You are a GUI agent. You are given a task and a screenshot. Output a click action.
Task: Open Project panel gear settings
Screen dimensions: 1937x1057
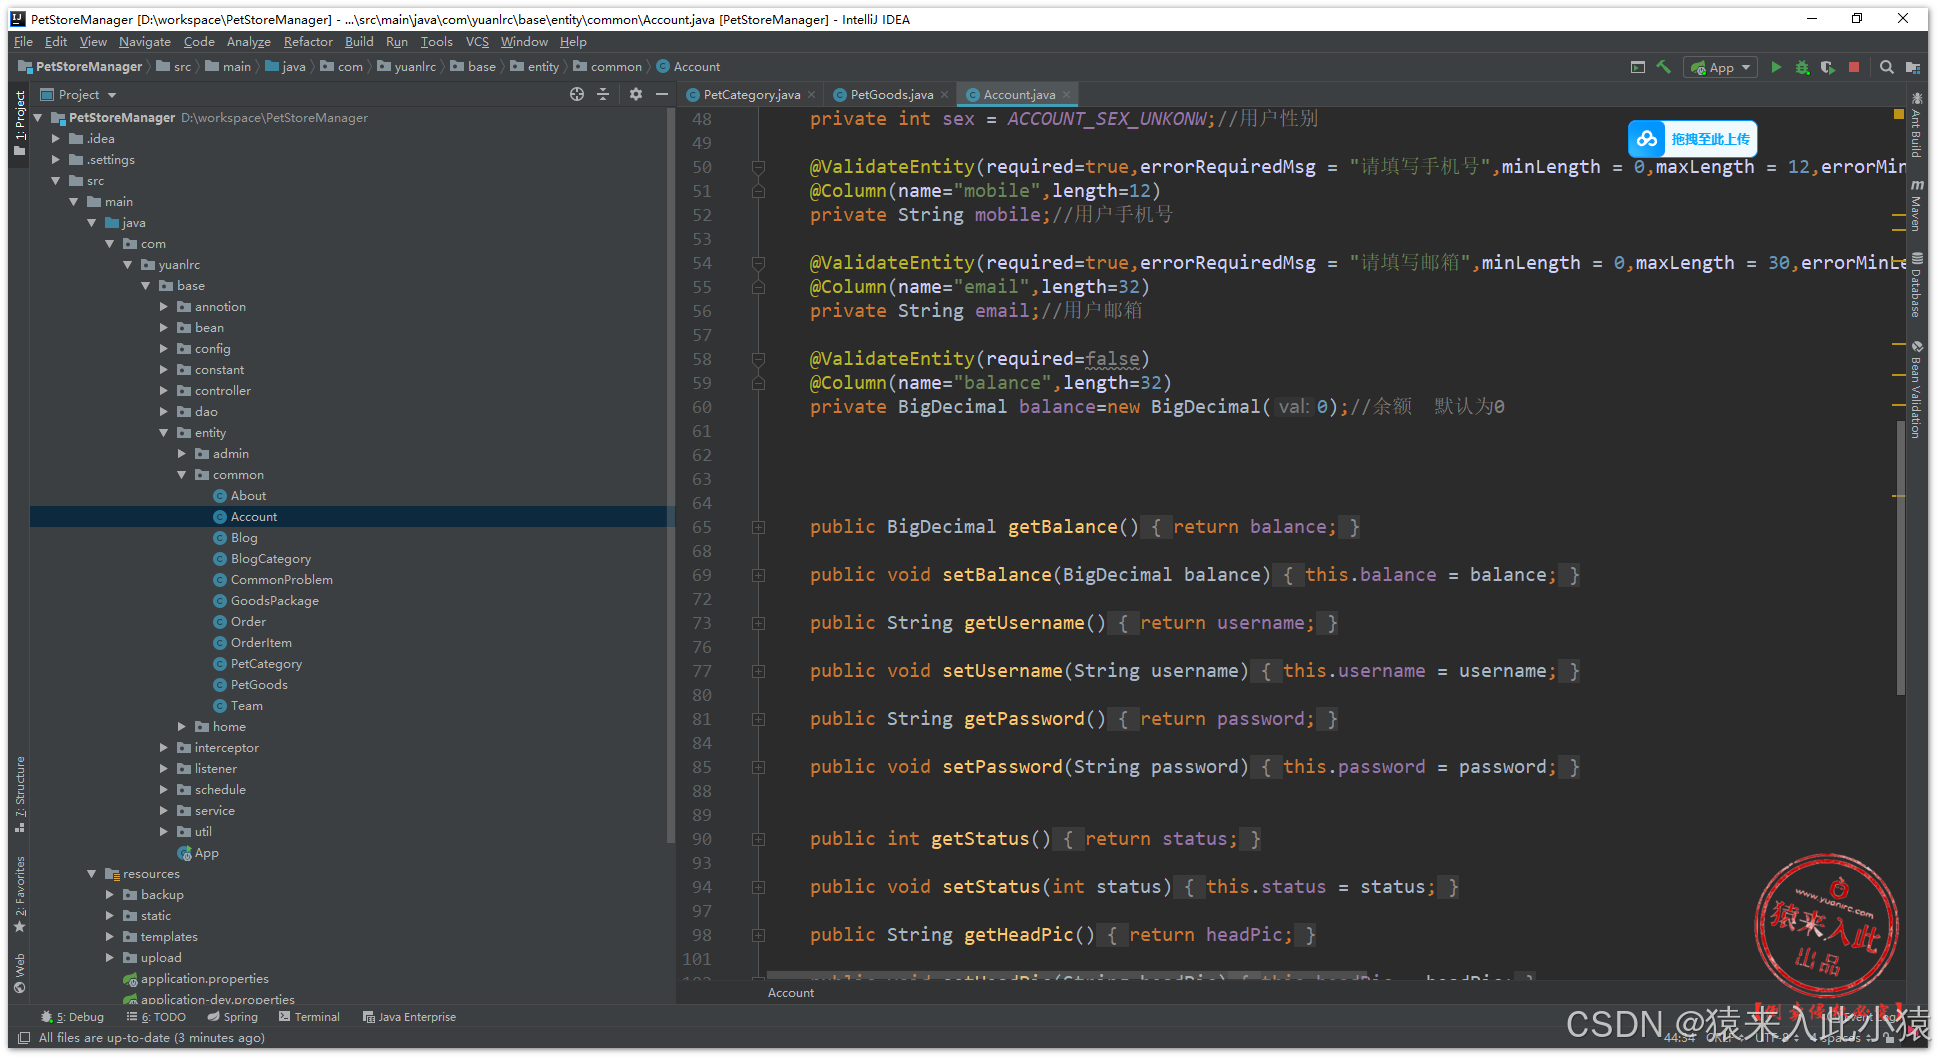click(636, 94)
